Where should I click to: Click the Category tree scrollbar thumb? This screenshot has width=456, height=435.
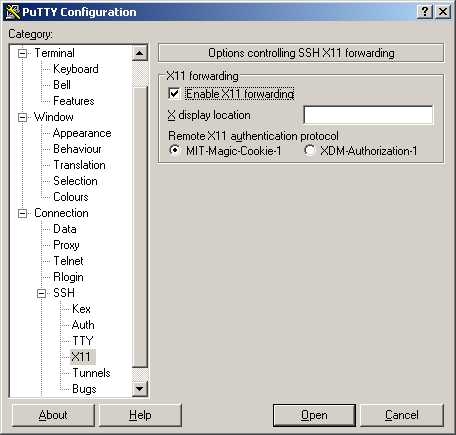click(140, 227)
